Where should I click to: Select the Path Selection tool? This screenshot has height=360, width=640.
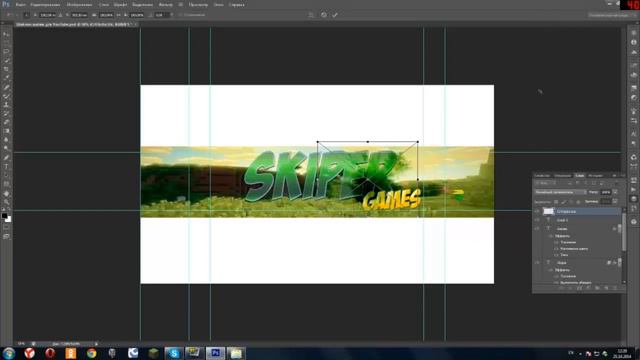tap(6, 176)
